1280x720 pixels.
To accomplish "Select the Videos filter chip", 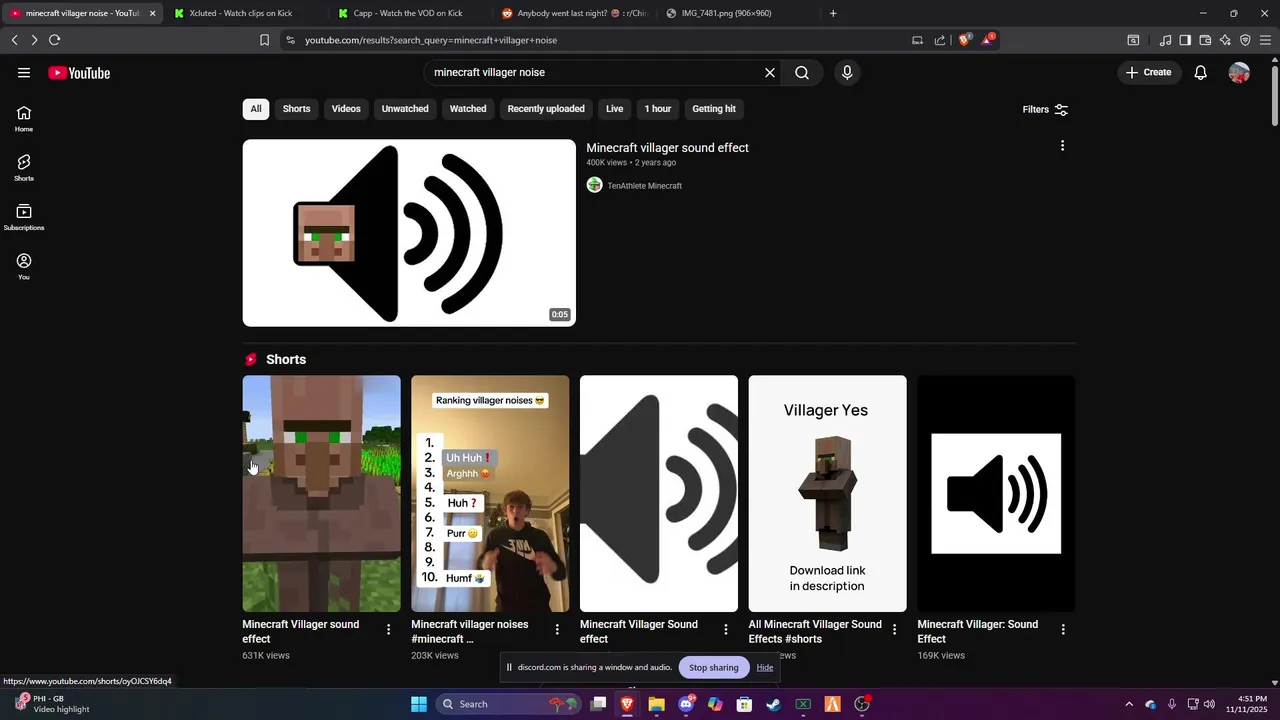I will tap(346, 109).
